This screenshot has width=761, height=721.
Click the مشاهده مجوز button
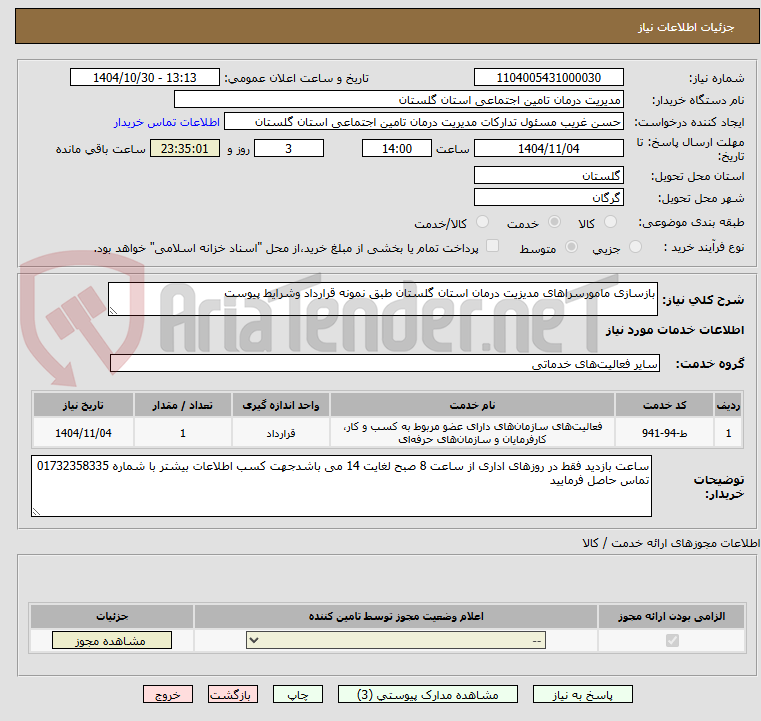tap(112, 640)
